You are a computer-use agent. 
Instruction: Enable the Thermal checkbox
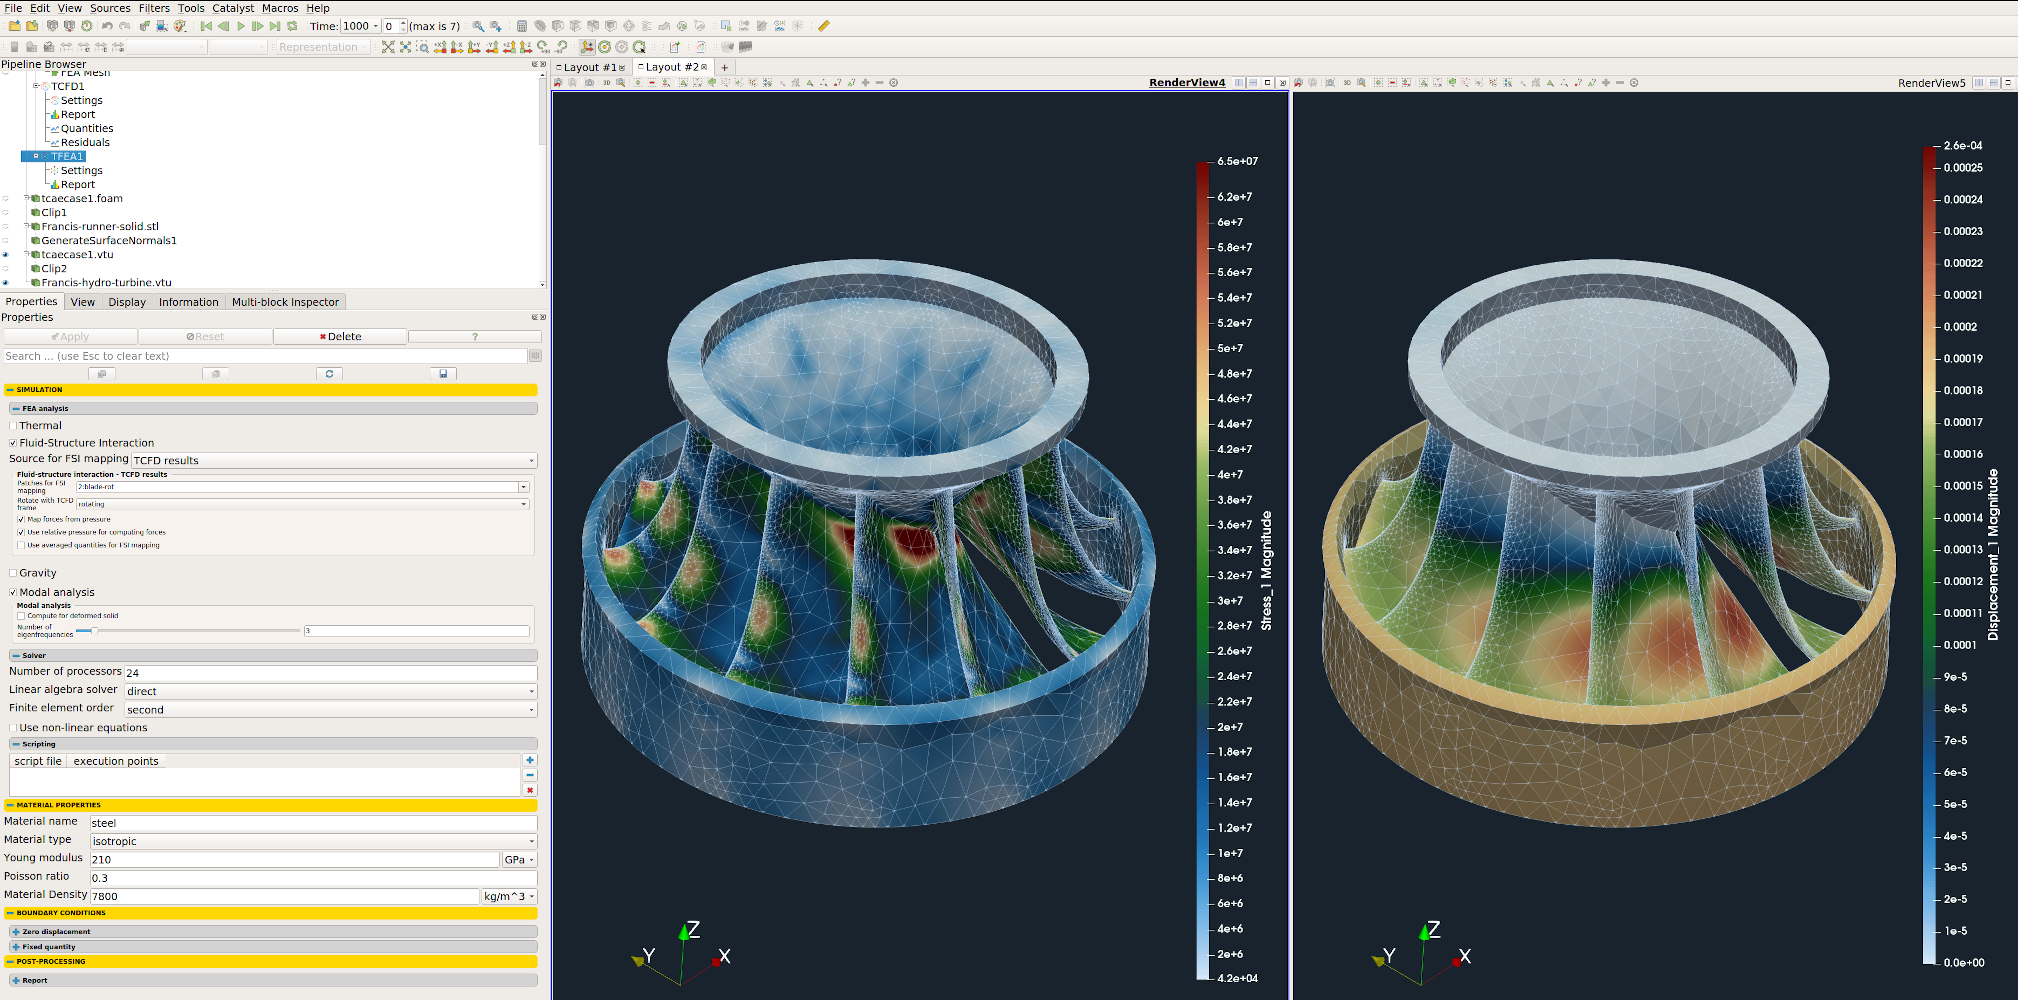[13, 426]
